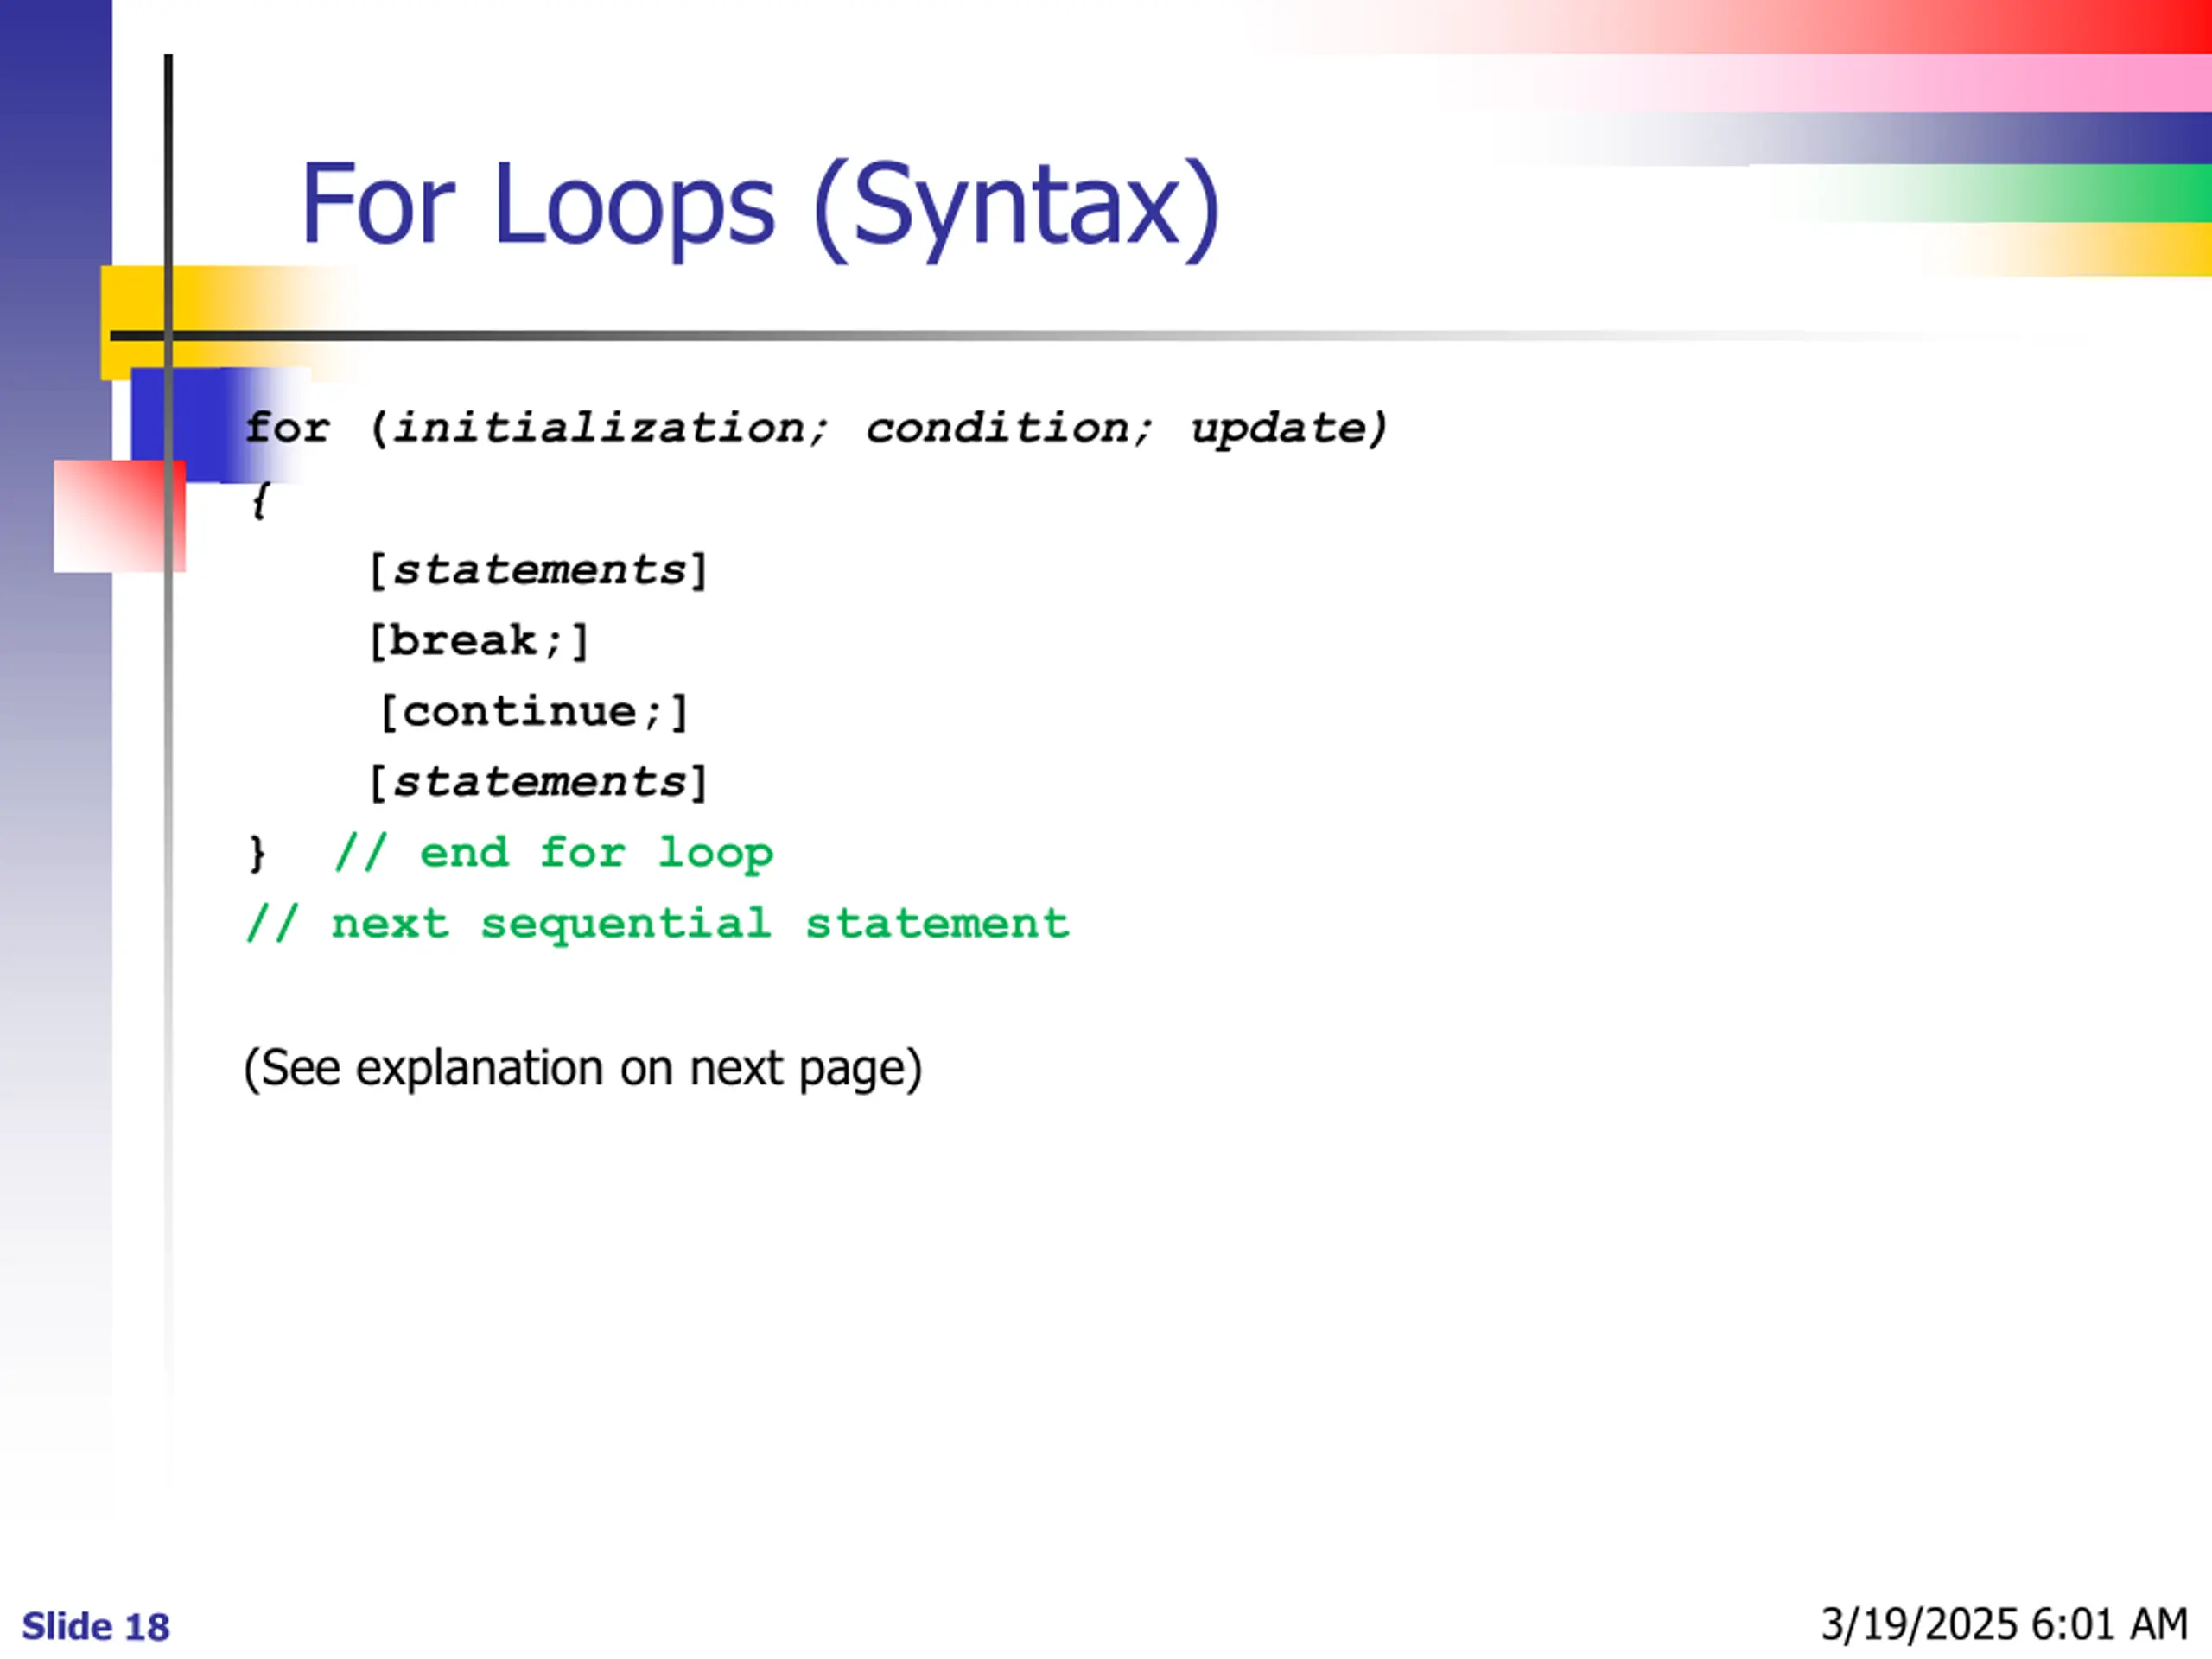Click the 'Slide 18' footer label
2212x1659 pixels.
[x=96, y=1627]
